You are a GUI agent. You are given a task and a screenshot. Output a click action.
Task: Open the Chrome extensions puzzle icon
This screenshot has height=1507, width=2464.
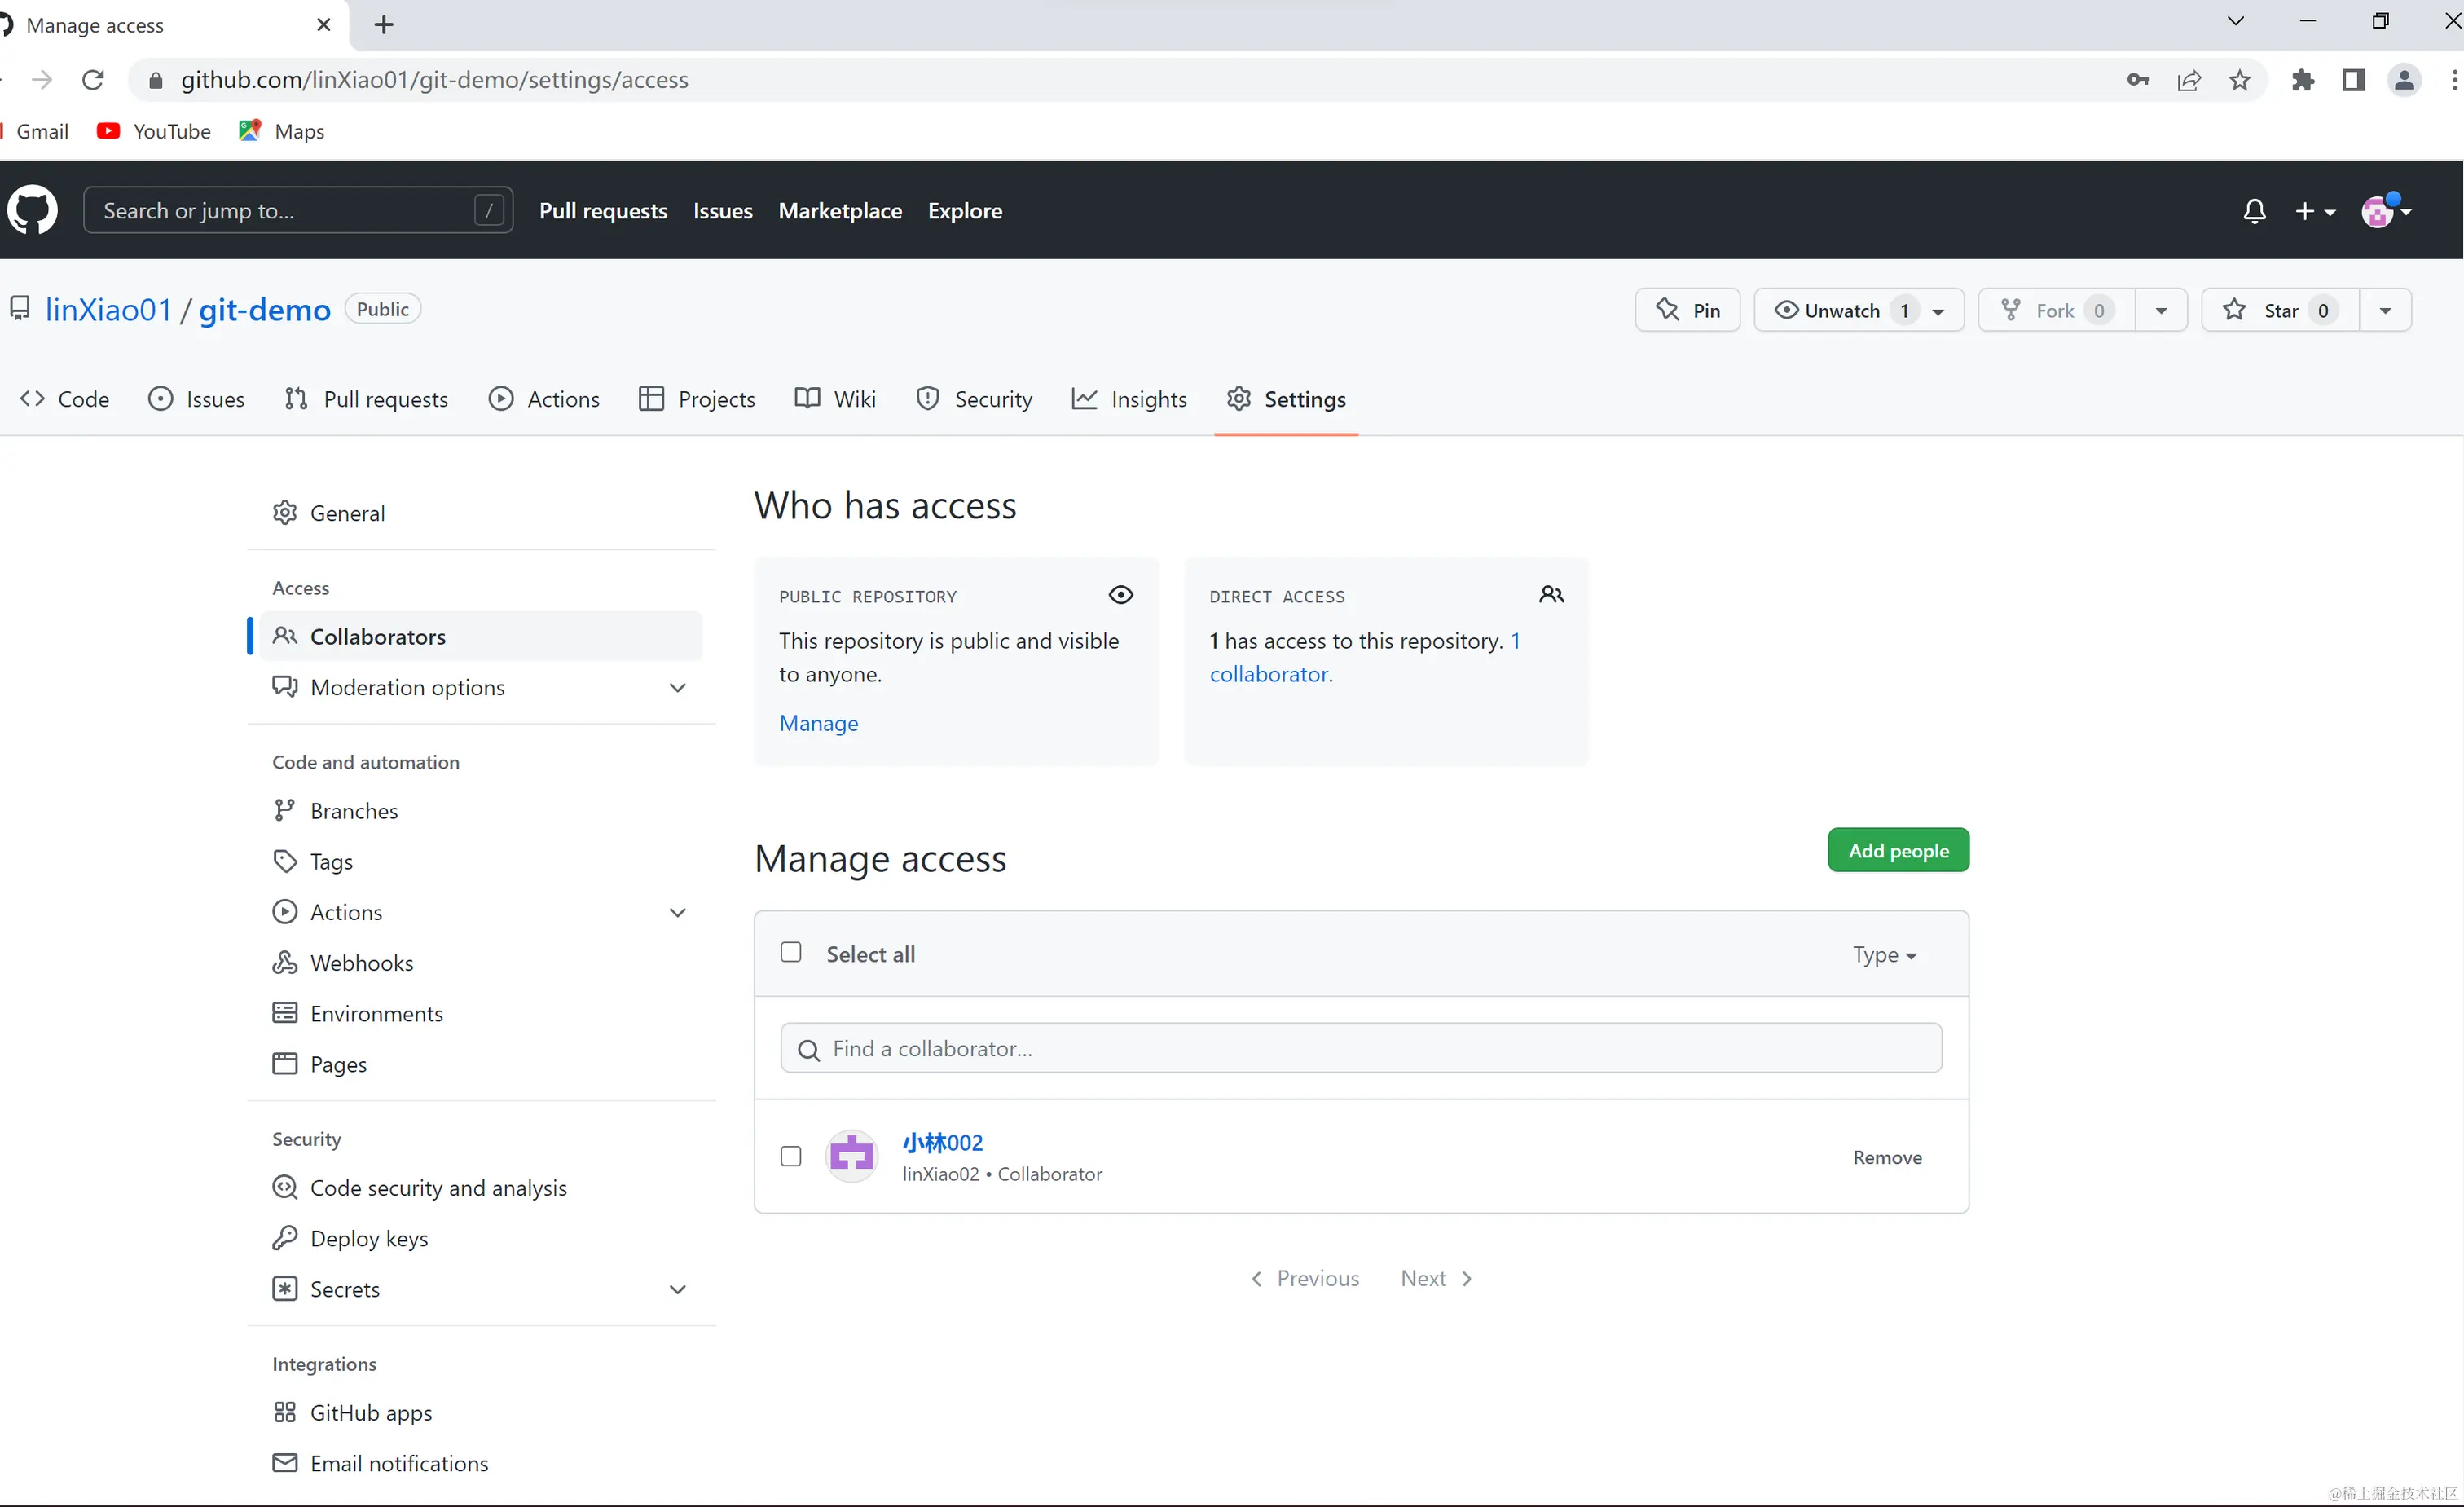[x=2303, y=80]
